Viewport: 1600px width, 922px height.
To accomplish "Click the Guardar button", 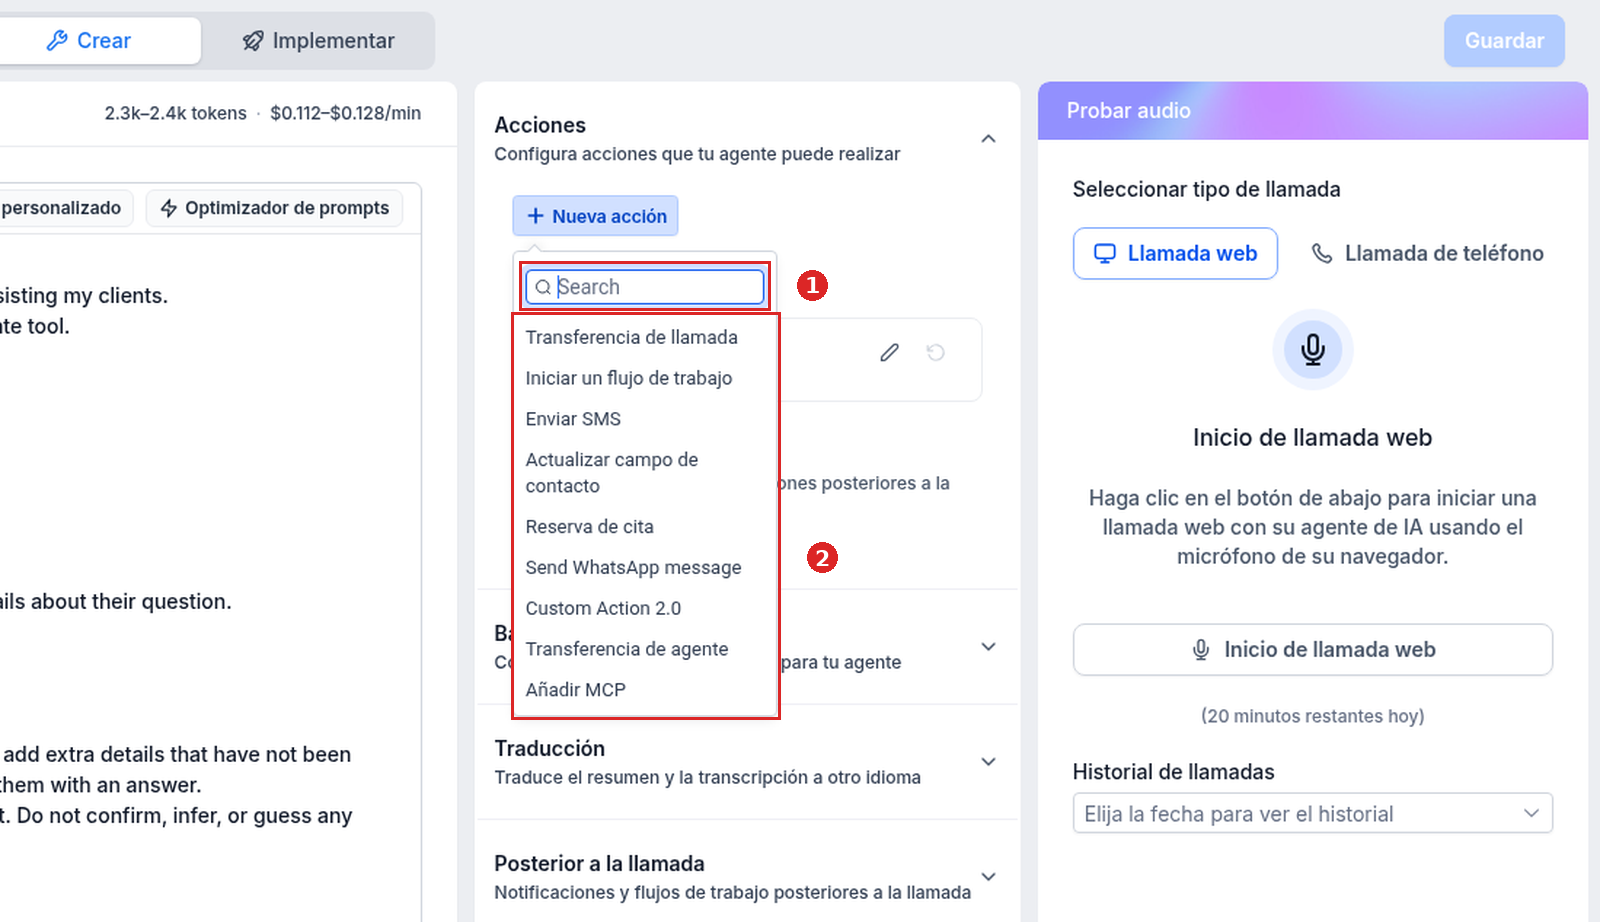I will [x=1504, y=41].
